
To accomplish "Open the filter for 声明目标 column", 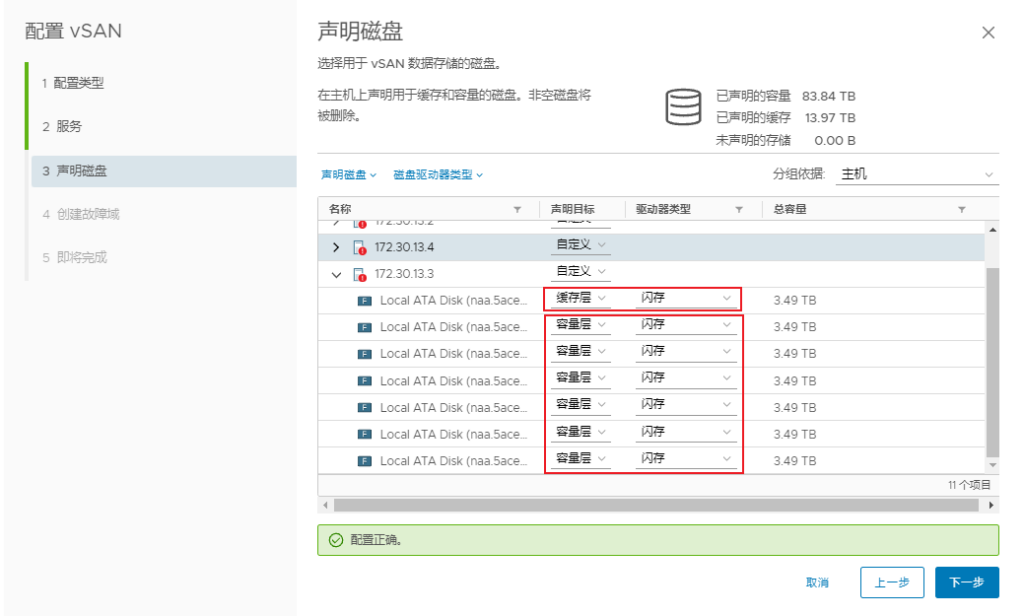I will coord(614,210).
